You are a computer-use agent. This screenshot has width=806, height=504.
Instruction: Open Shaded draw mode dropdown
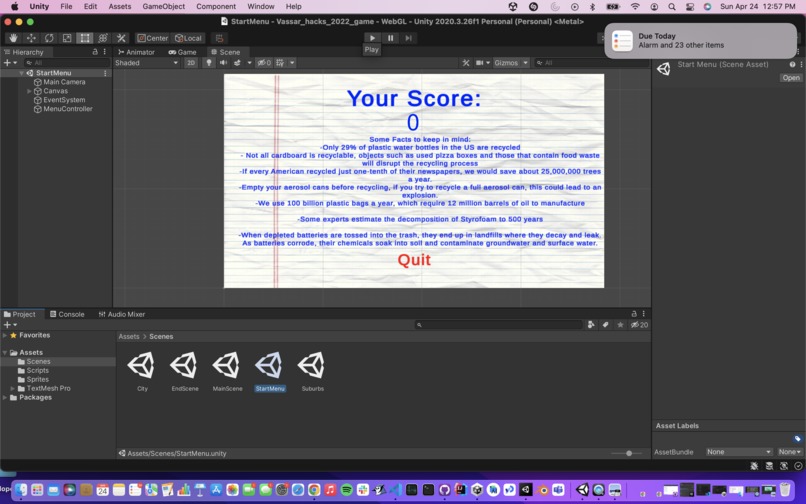(146, 63)
